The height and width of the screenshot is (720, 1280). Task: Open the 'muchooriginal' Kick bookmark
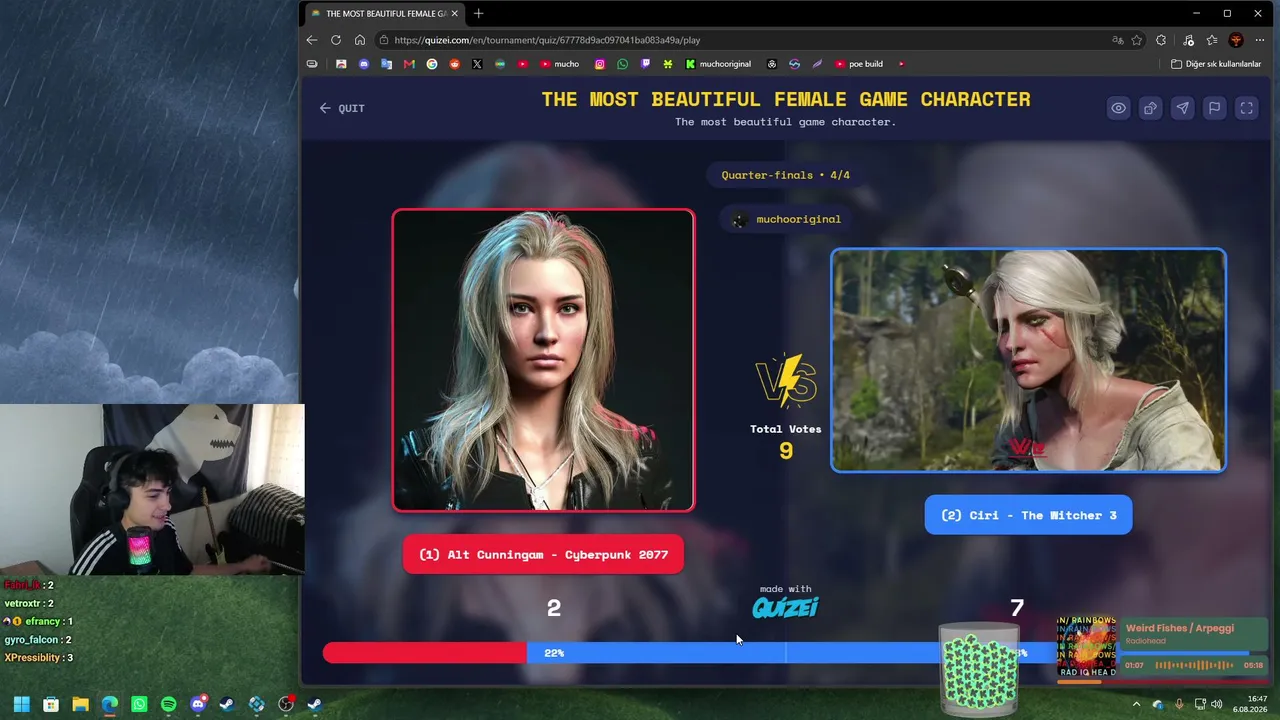tap(718, 64)
